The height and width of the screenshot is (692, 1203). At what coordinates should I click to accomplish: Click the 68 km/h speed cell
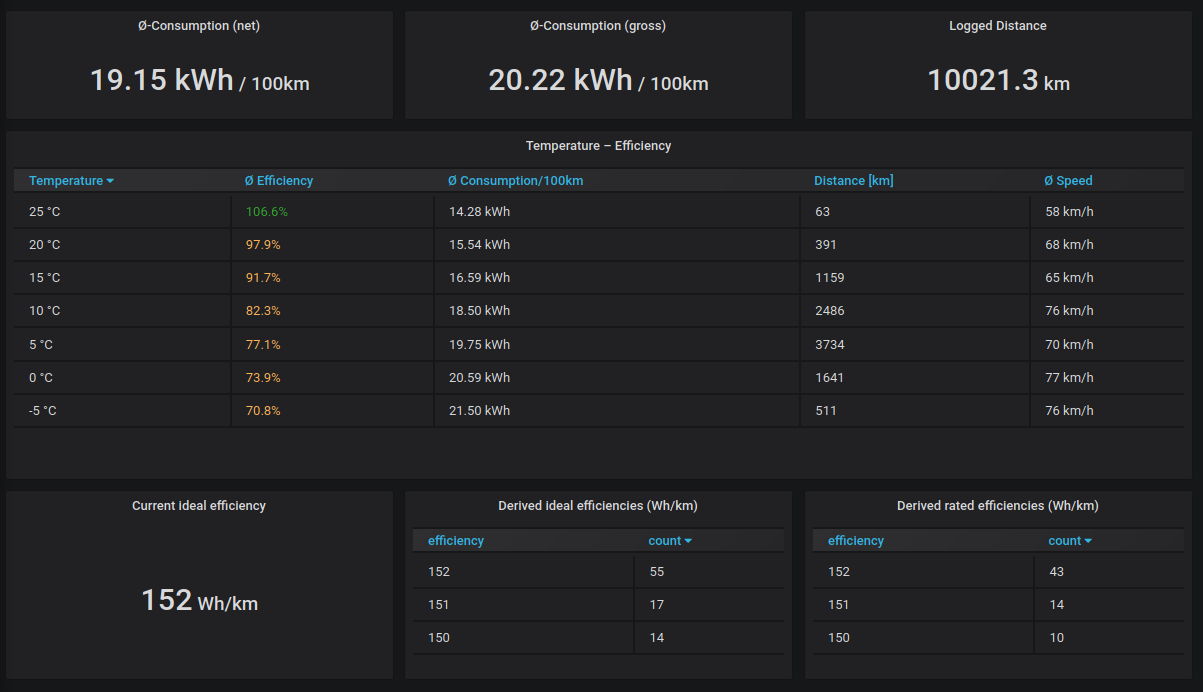(1107, 245)
